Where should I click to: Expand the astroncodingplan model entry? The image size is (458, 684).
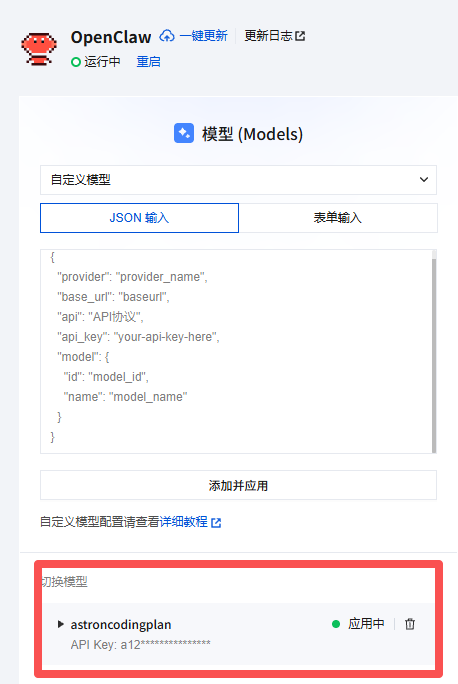pyautogui.click(x=61, y=624)
